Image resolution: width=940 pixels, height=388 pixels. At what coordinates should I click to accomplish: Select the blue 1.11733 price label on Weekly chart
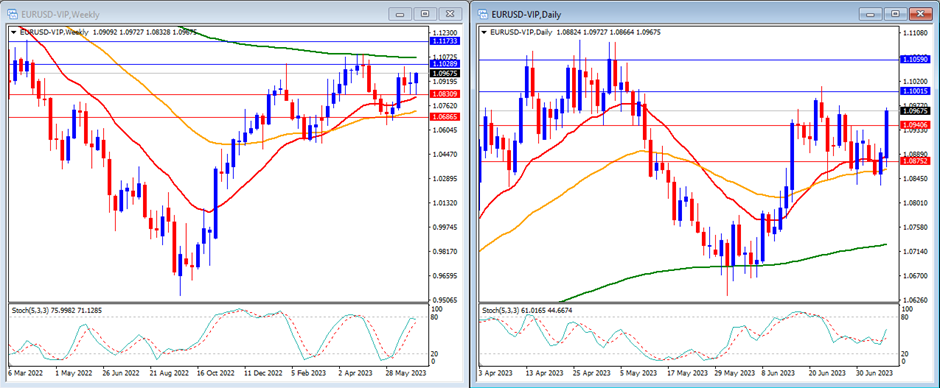(444, 41)
